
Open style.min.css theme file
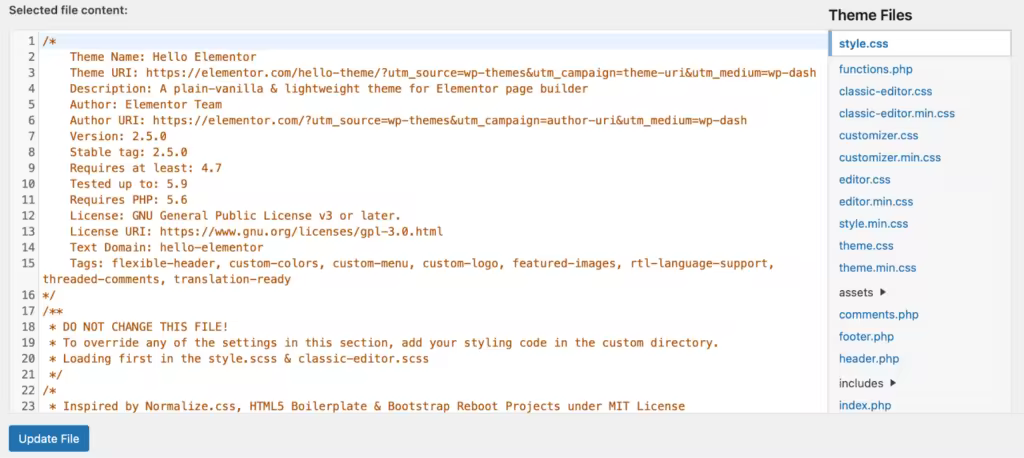pos(873,224)
